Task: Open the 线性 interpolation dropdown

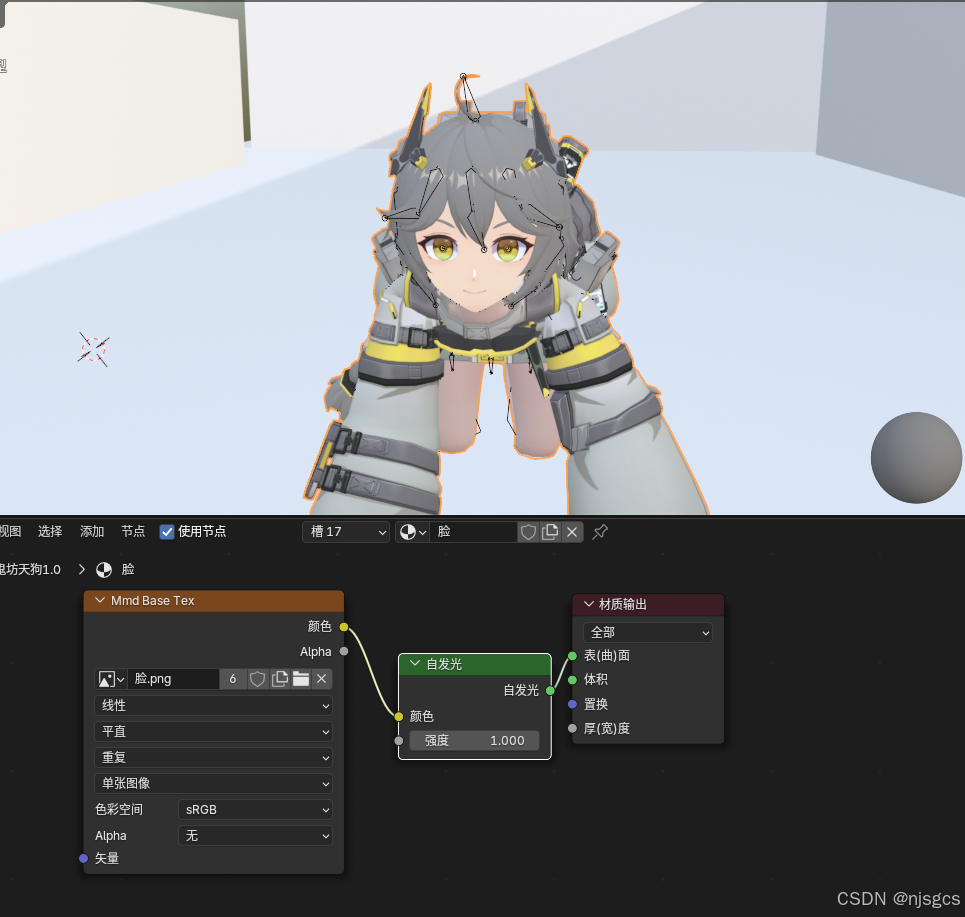Action: tap(214, 705)
